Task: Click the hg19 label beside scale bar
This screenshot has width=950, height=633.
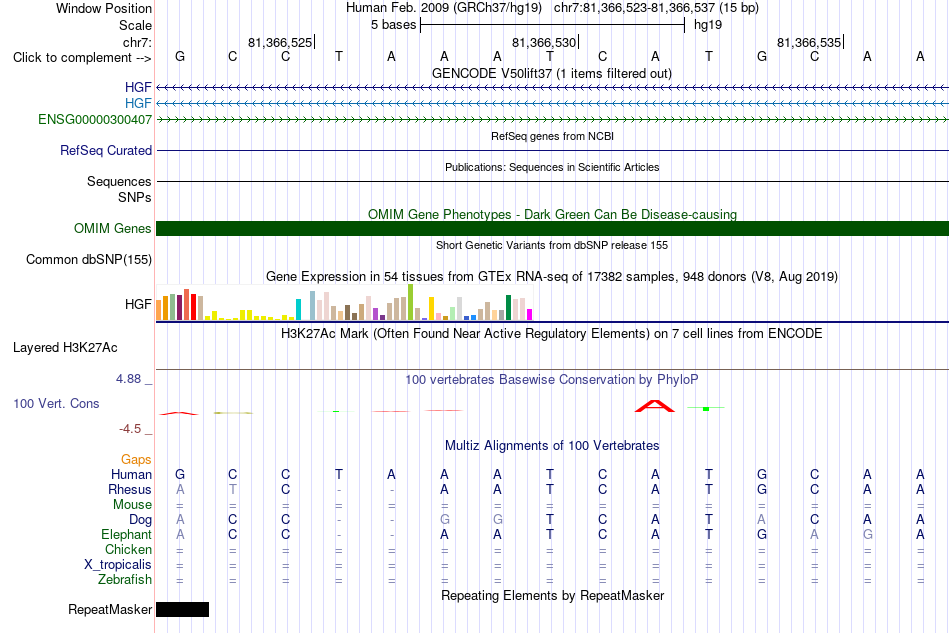Action: [x=708, y=25]
